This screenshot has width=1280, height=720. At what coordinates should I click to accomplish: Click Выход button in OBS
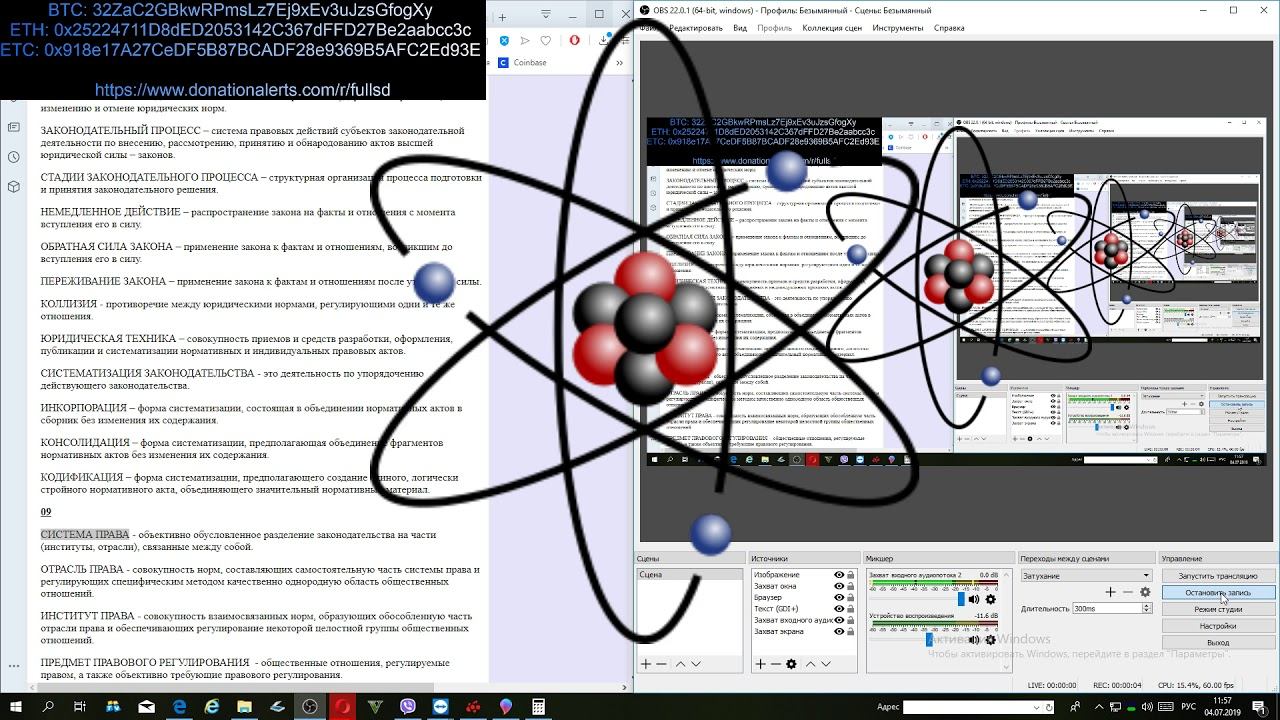click(1218, 643)
